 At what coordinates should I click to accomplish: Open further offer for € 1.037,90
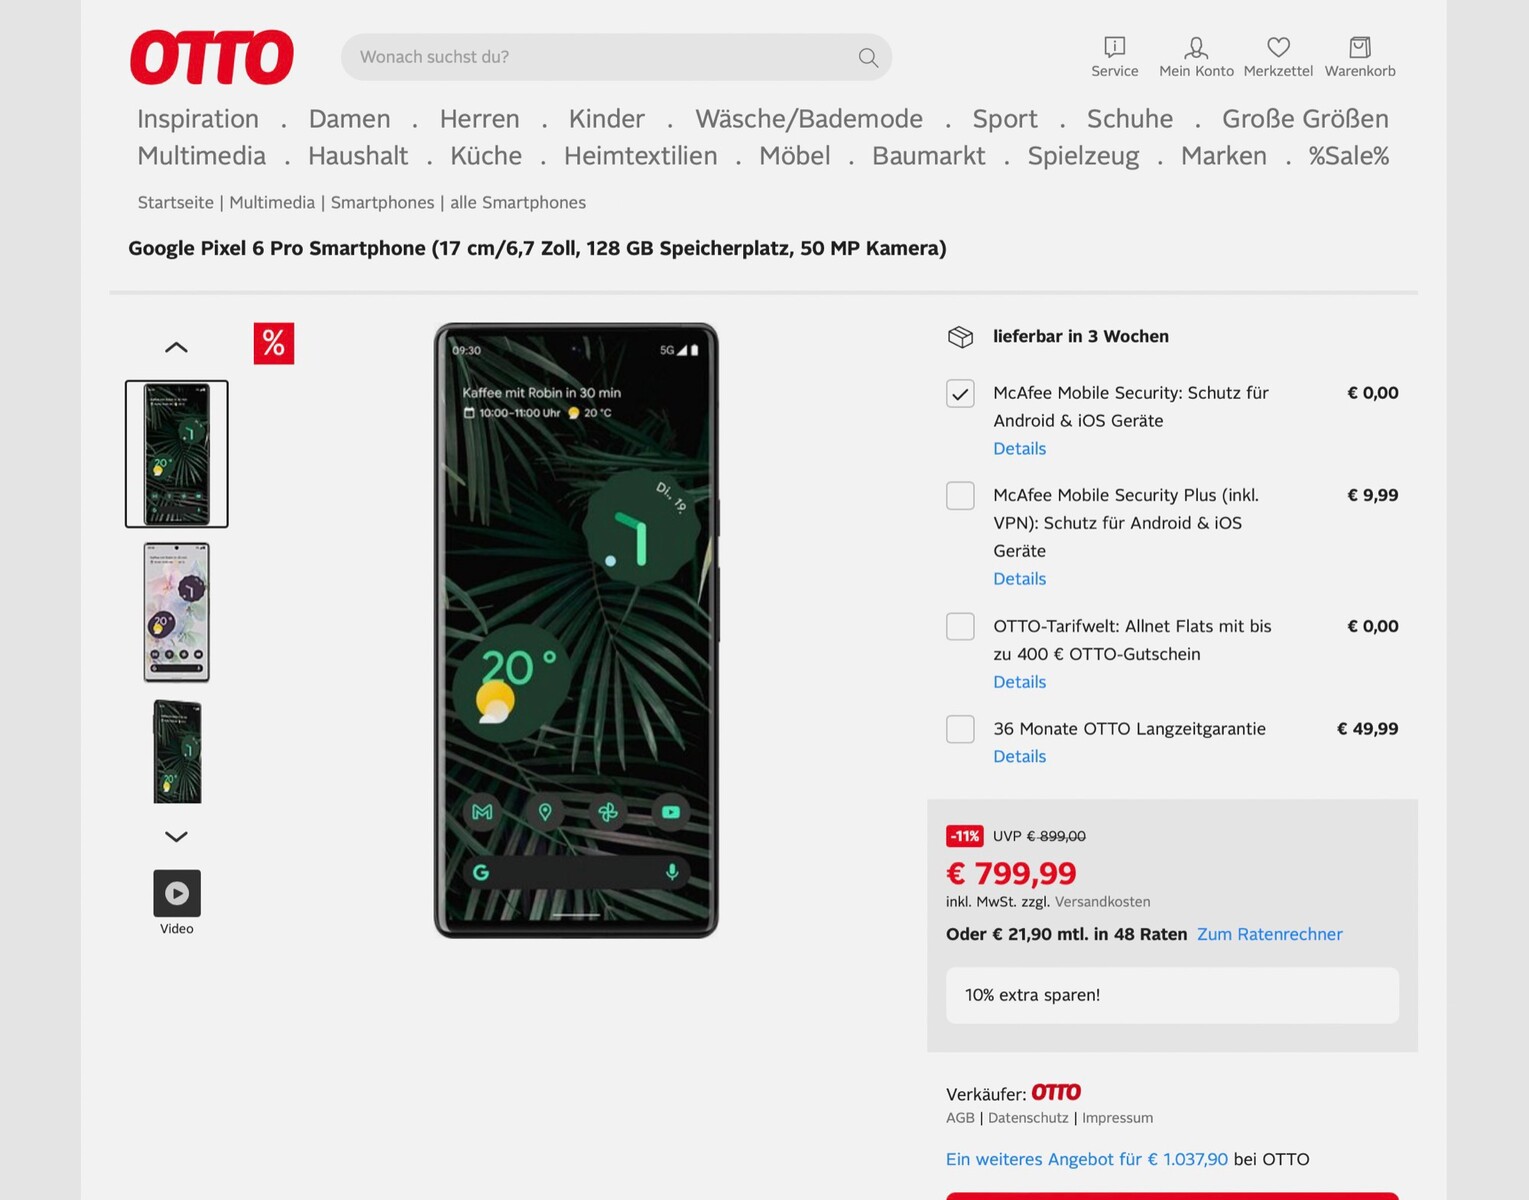(1087, 1159)
